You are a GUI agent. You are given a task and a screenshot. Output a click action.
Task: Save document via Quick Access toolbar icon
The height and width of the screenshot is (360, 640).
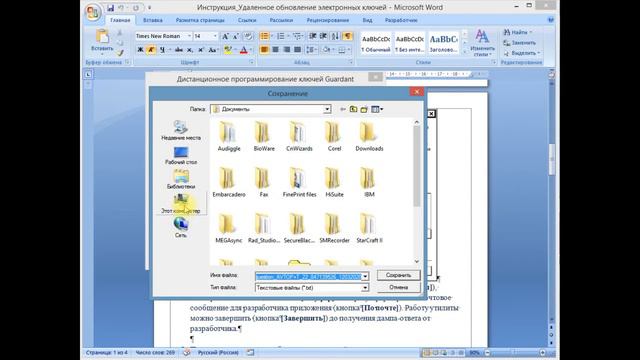pos(110,8)
